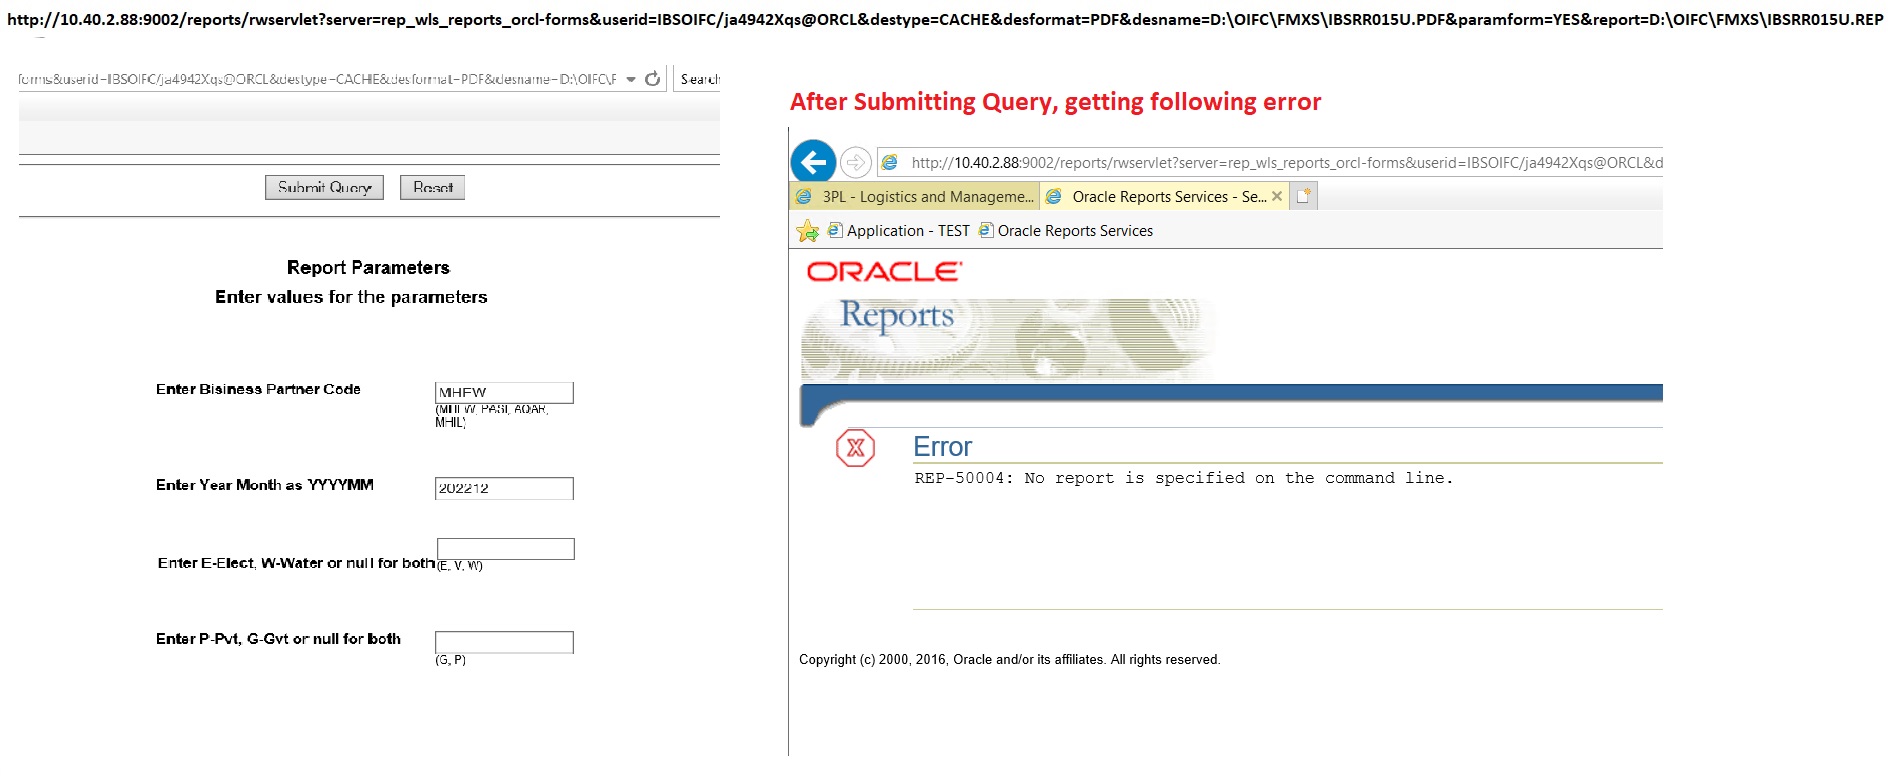This screenshot has width=1894, height=777.
Task: Open the Oracle Reports Services favorites link
Action: pos(1066,231)
